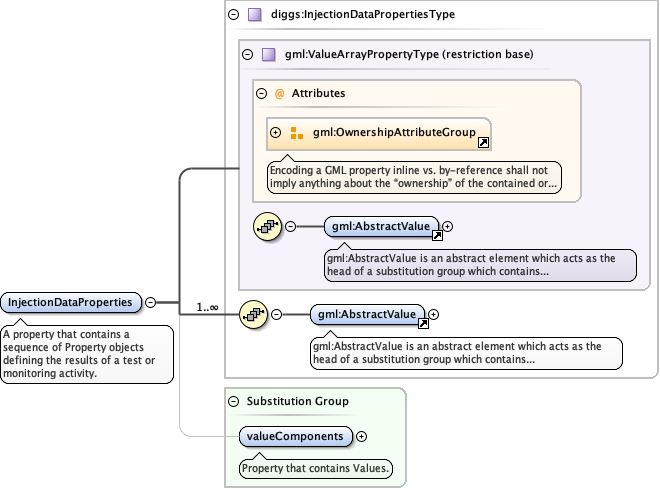Collapse the InjectionDataProperties root element
The height and width of the screenshot is (489, 660).
150,301
